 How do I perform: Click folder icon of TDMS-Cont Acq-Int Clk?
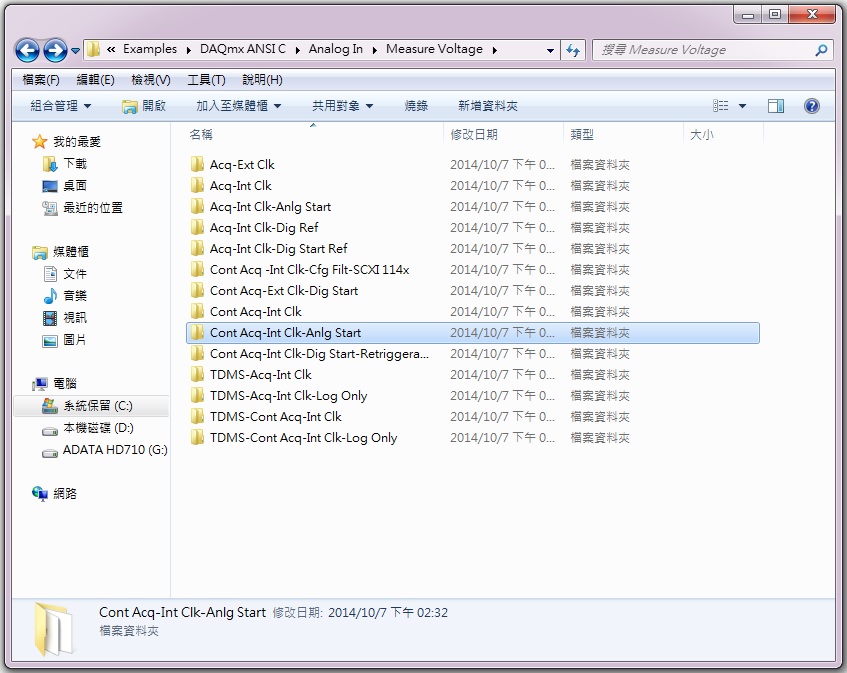198,417
